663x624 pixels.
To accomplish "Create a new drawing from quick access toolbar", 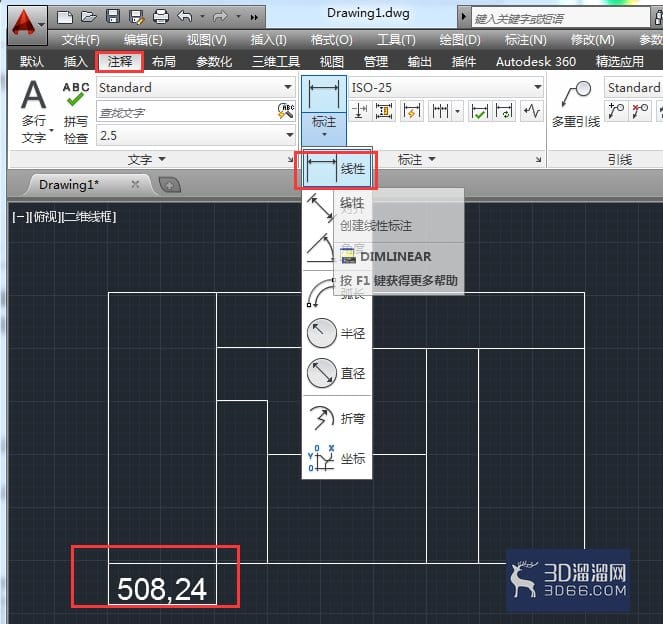I will (65, 17).
